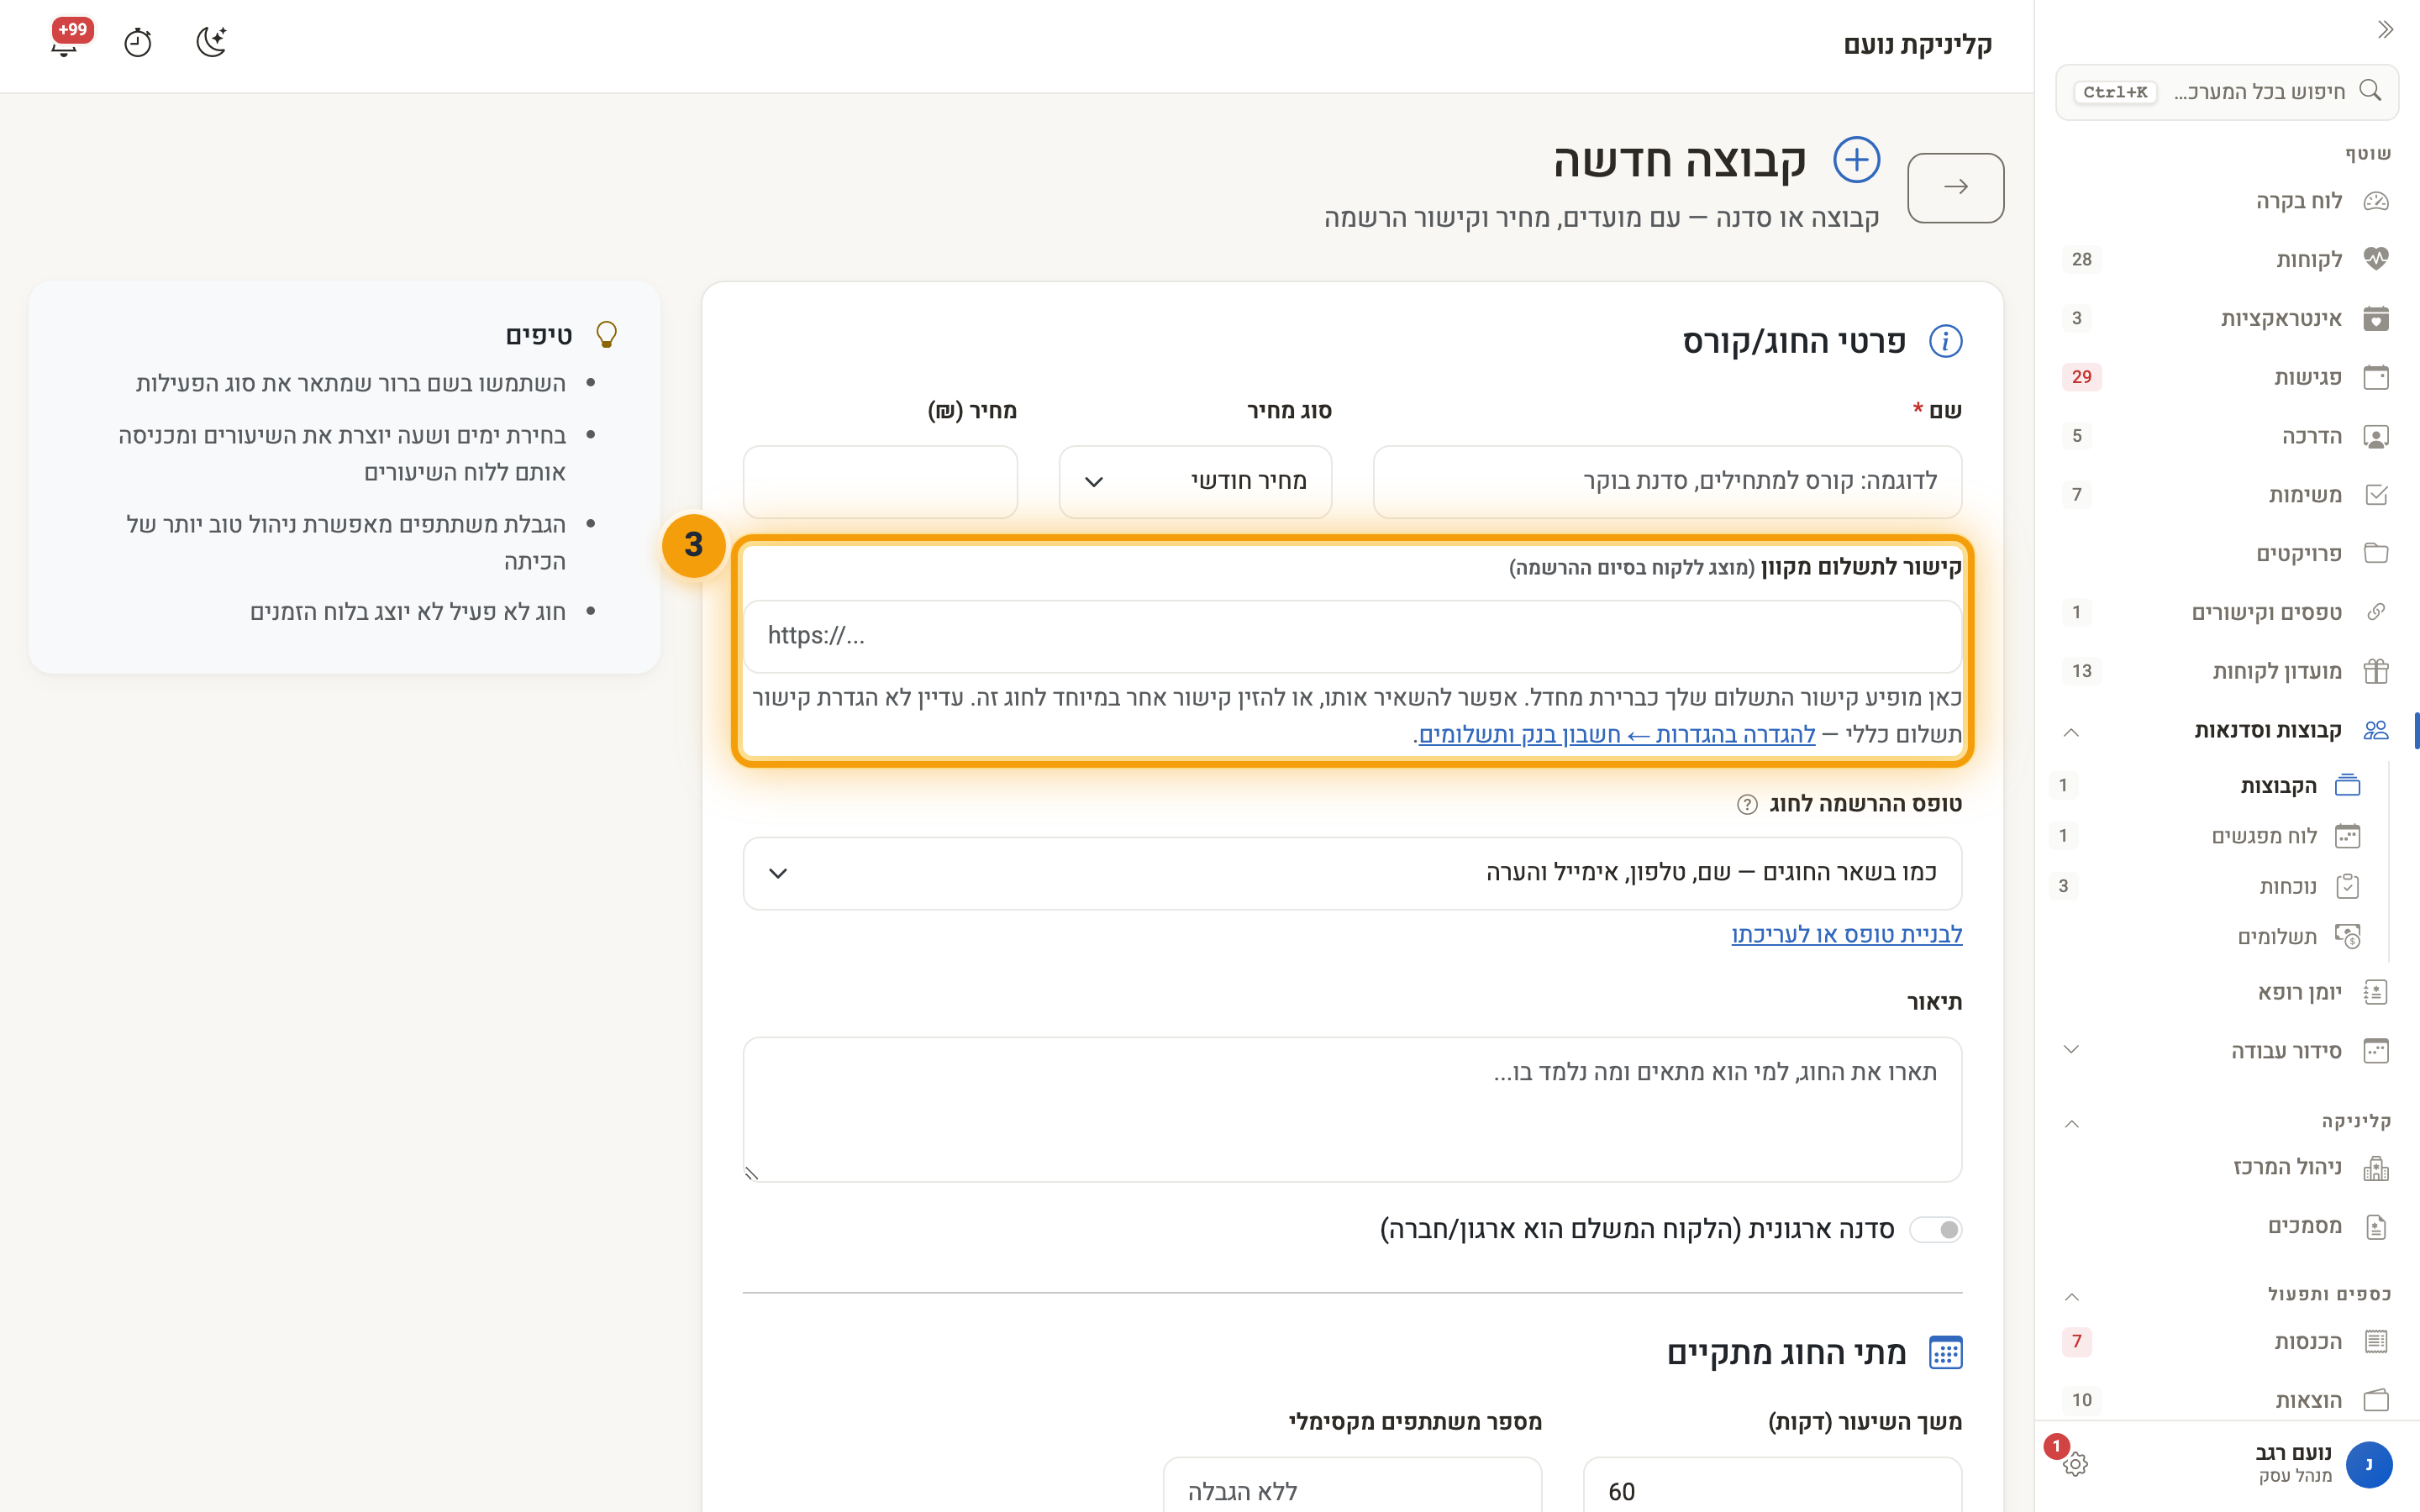Open פגישות calendar icon
Screen dimensions: 2420x1512
pos(2376,377)
